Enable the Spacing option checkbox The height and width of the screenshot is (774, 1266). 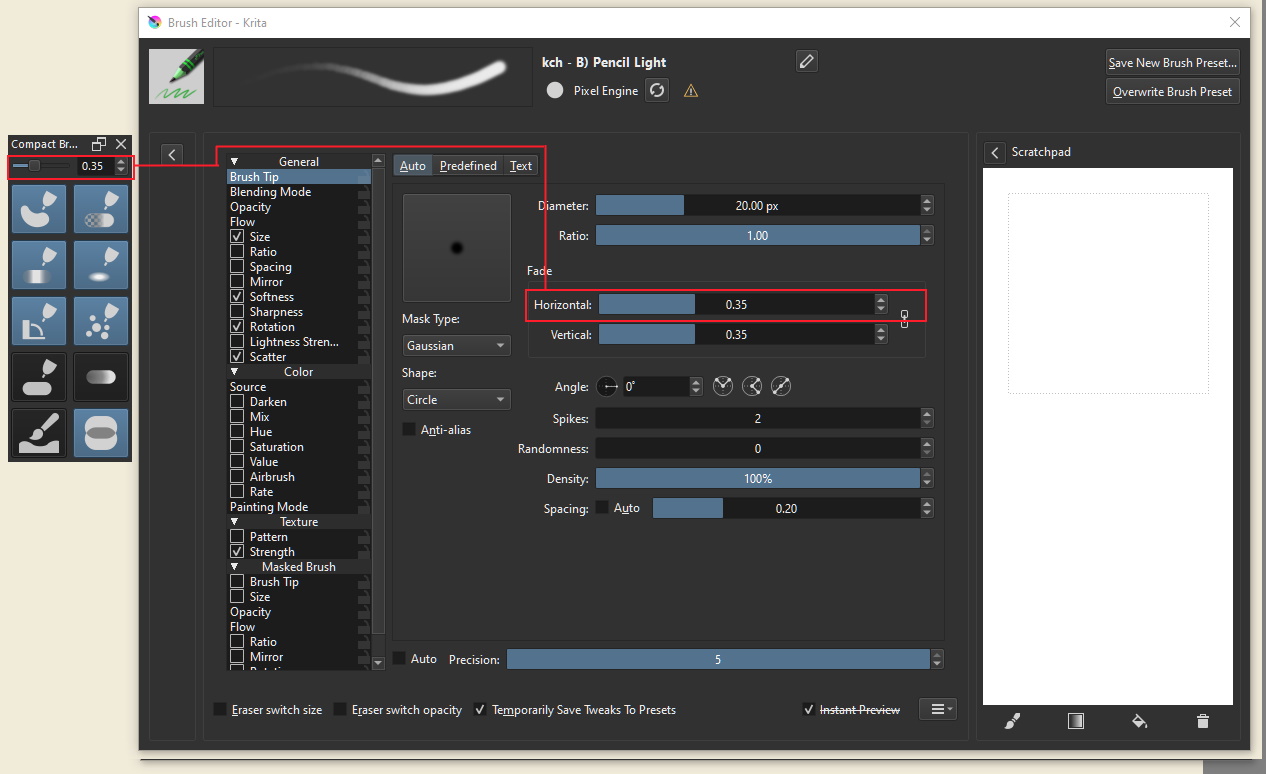pyautogui.click(x=237, y=267)
